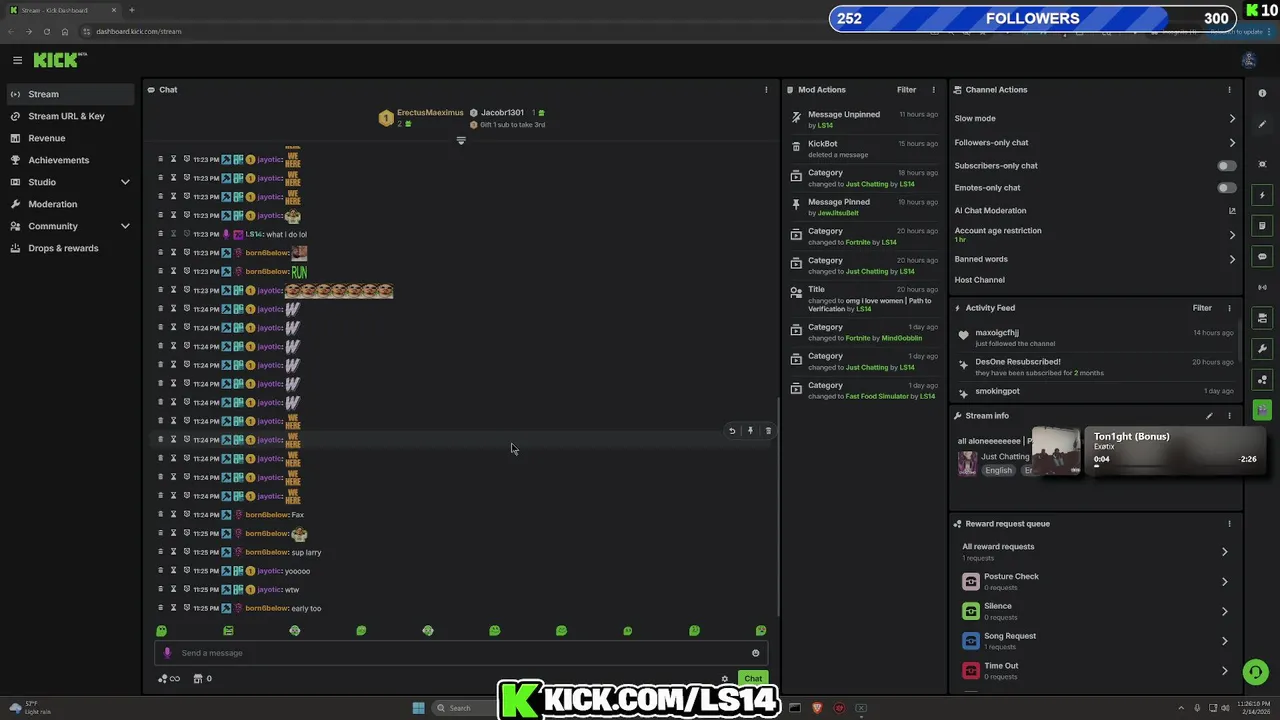This screenshot has height=720, width=1280.
Task: Click the Windows Start button
Action: click(x=418, y=708)
